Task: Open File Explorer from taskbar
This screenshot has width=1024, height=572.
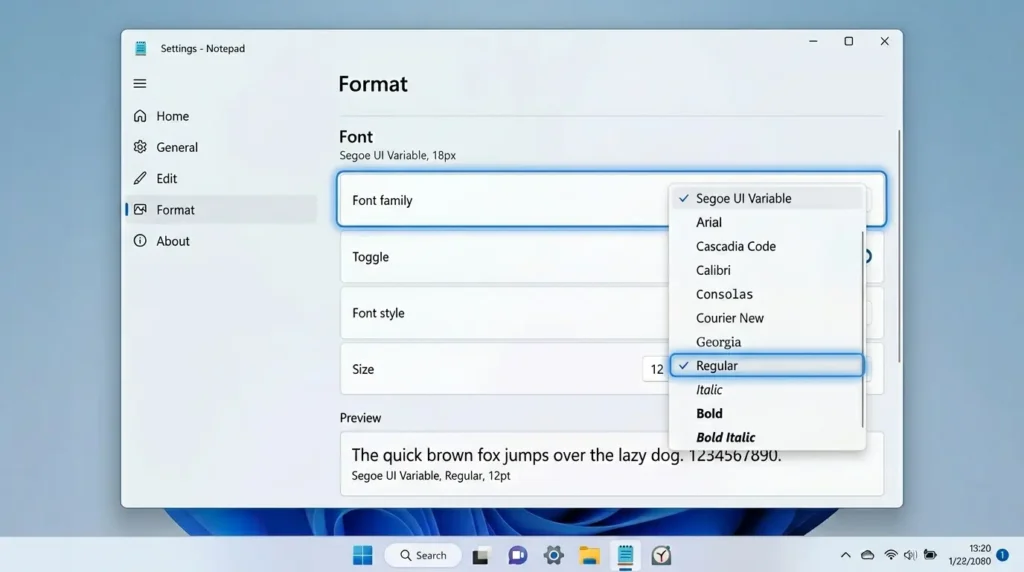Action: [x=589, y=556]
